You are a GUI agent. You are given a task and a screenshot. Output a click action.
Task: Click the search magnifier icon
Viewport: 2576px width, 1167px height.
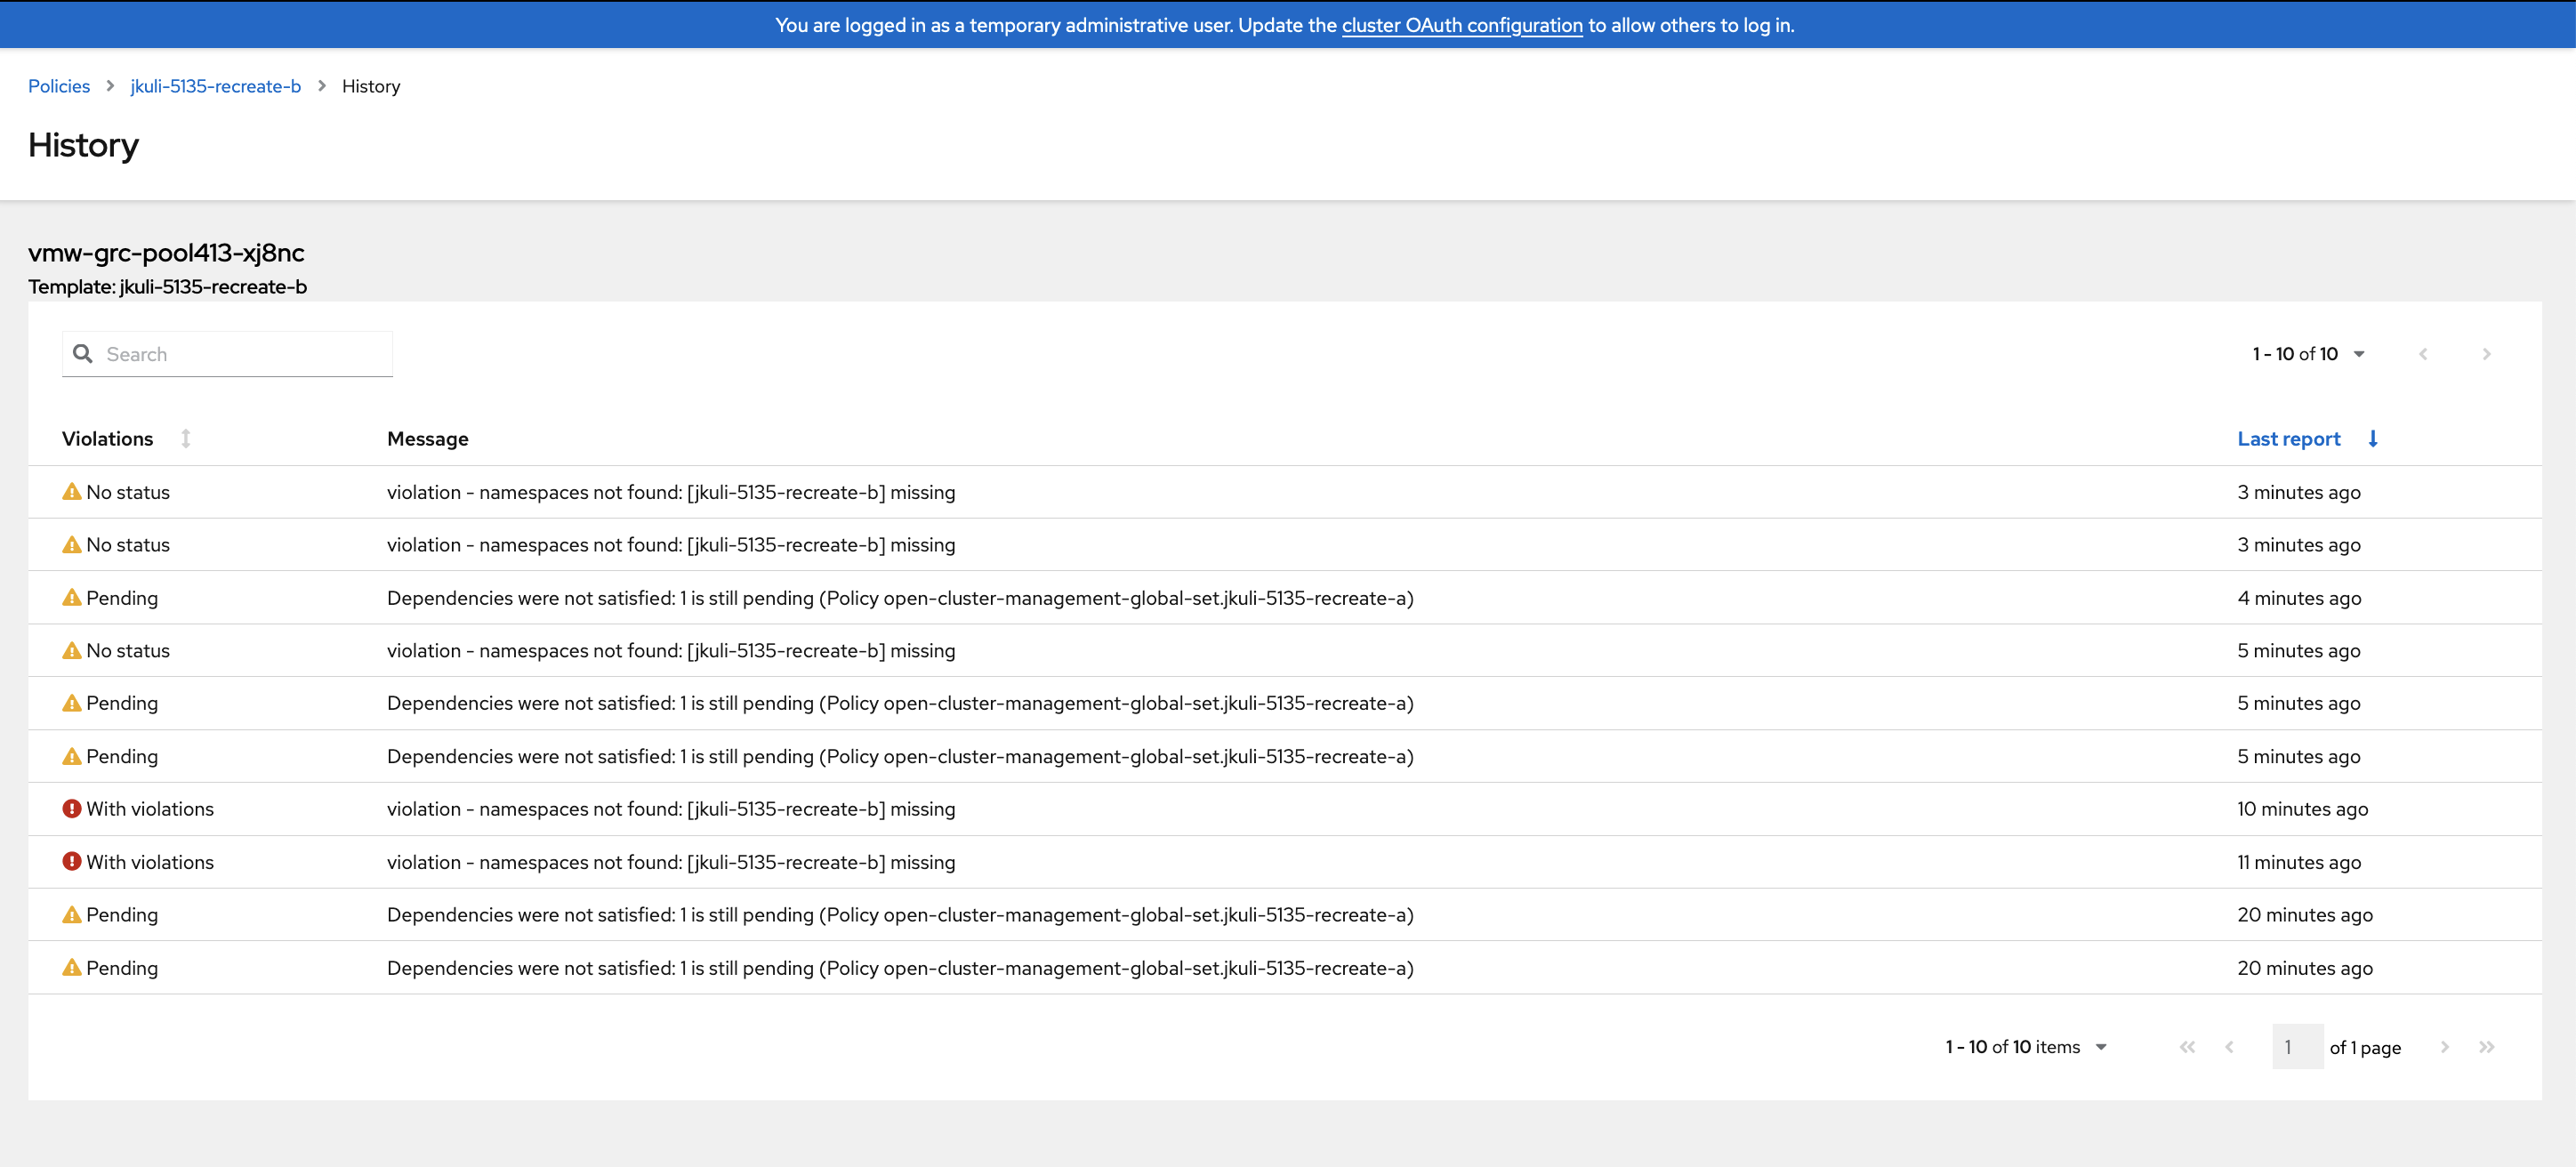[x=83, y=354]
